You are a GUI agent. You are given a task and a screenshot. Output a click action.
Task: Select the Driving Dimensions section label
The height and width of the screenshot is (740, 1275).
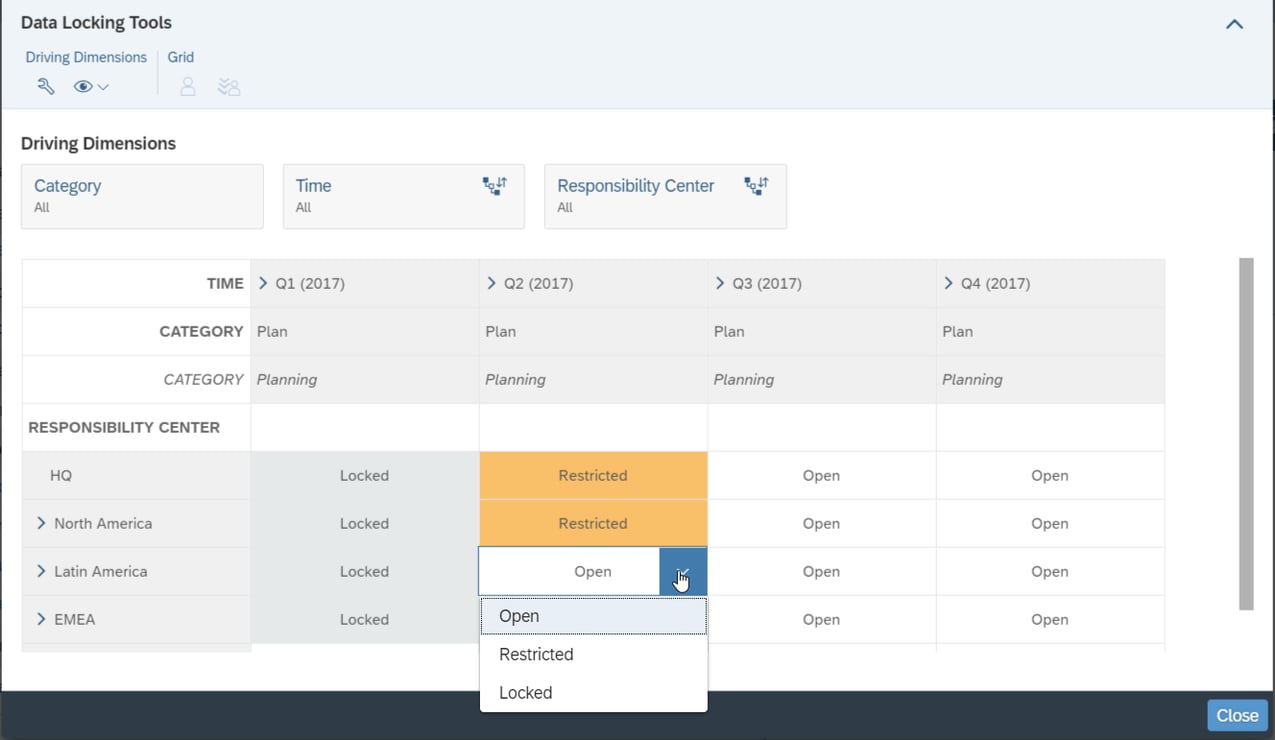coord(85,57)
